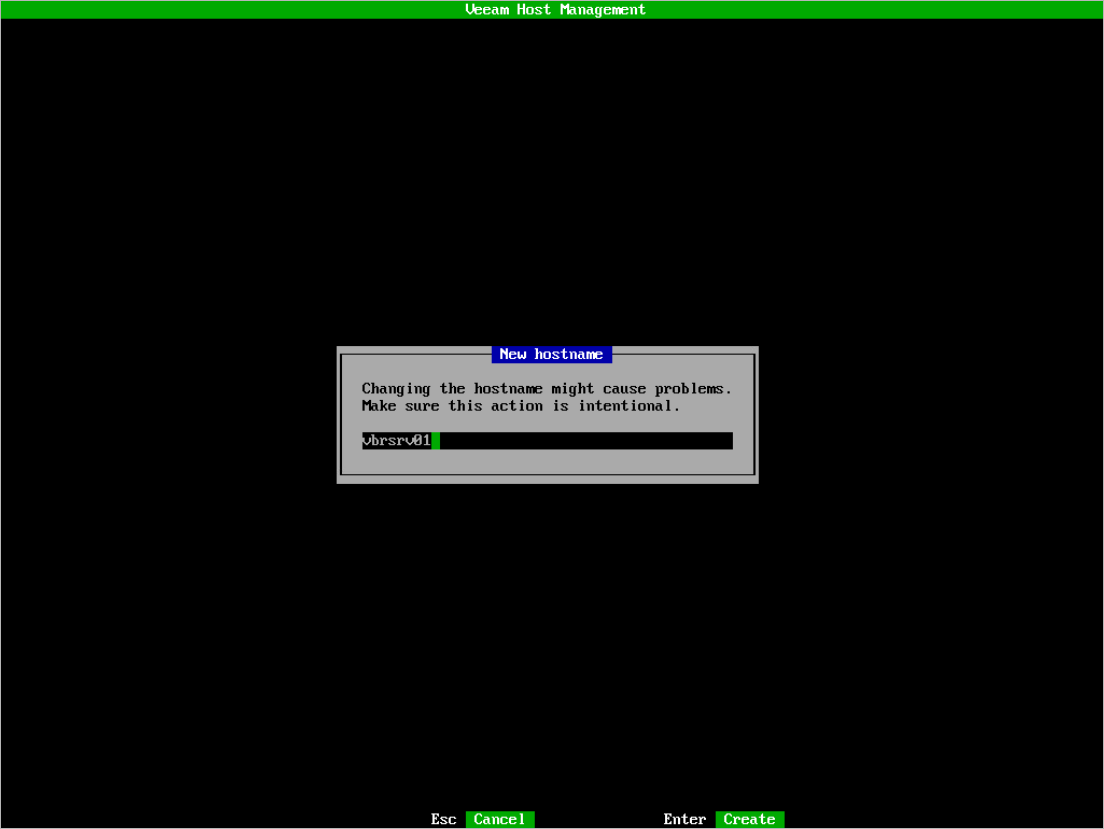Click the word 'Changing' in the dialog
The image size is (1104, 829).
tap(396, 388)
